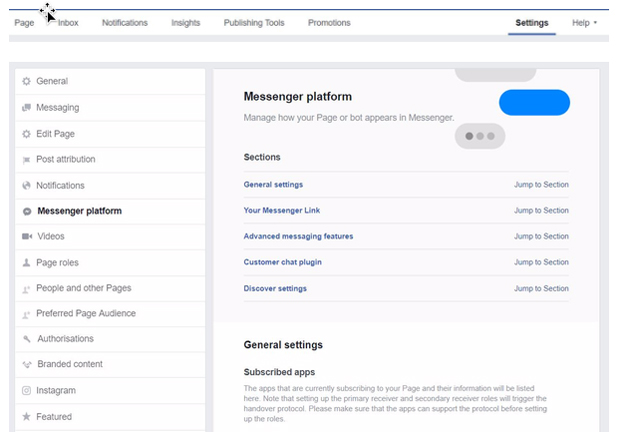Switch to the Notifications top tab
Viewport: 630px width, 442px height.
(125, 23)
